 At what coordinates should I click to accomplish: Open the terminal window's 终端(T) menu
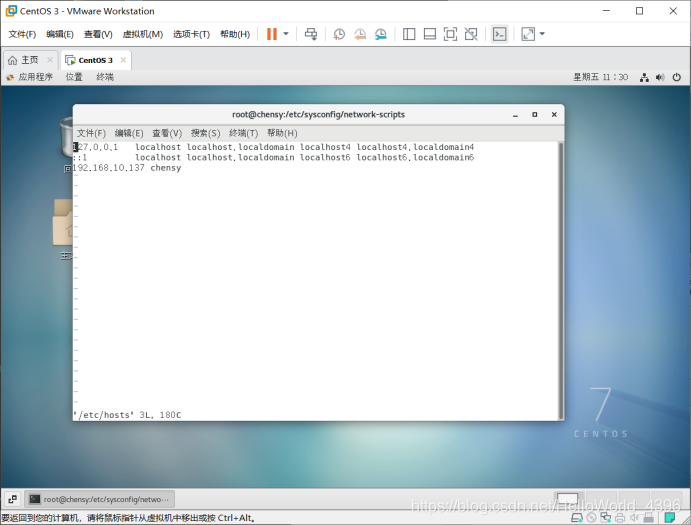(x=243, y=133)
